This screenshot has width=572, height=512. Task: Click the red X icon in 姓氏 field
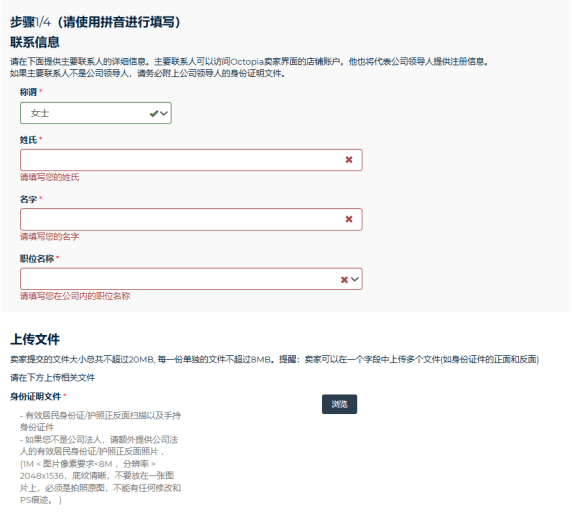pos(349,160)
